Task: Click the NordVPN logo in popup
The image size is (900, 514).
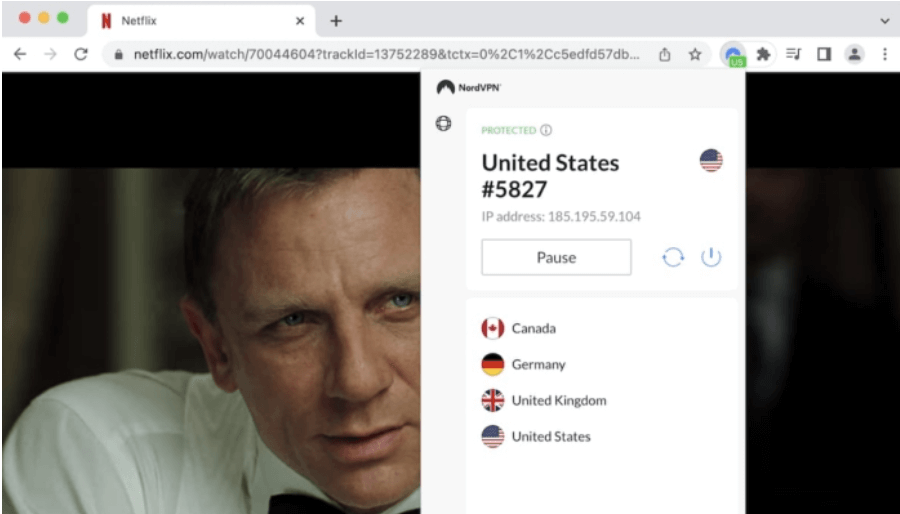Action: click(469, 88)
